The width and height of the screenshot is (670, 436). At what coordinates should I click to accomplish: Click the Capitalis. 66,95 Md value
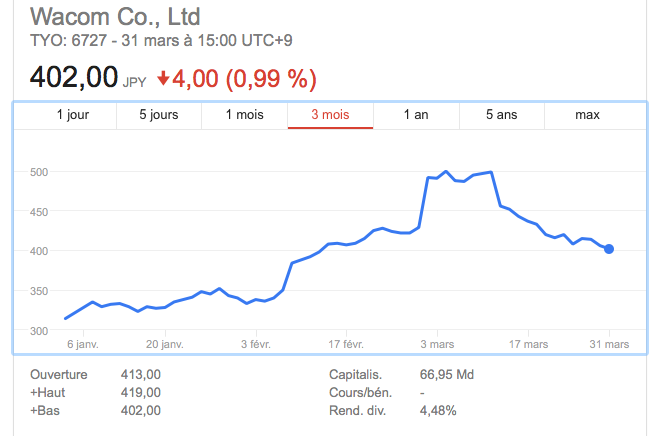447,374
